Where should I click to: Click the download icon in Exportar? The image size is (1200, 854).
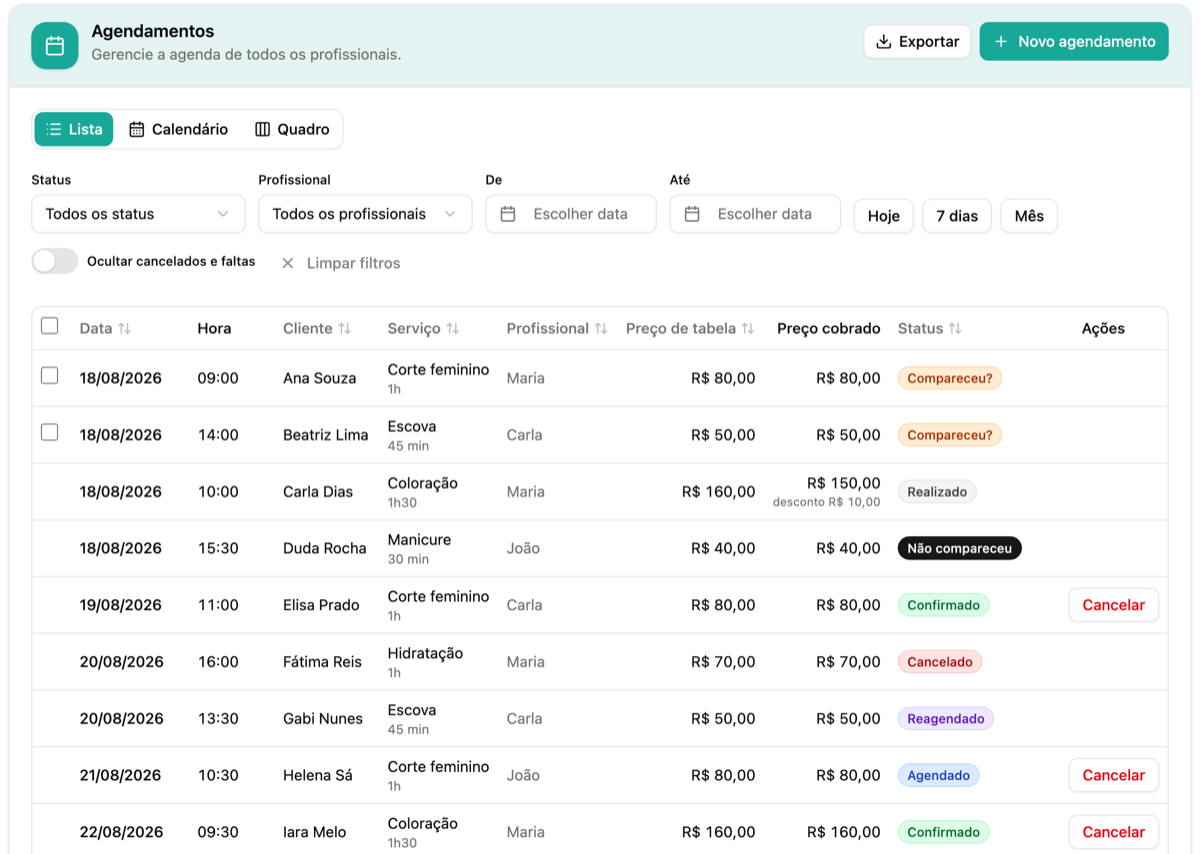coord(883,42)
